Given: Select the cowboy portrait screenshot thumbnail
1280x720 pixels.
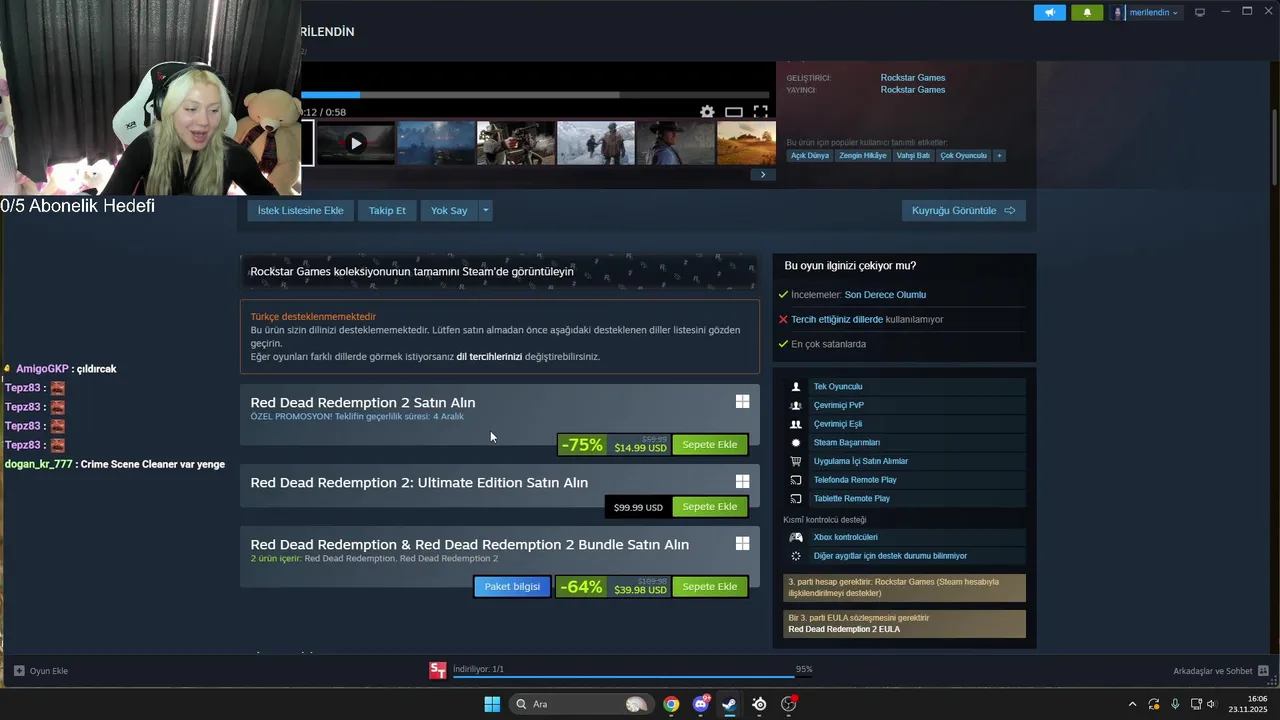Looking at the screenshot, I should click(675, 143).
